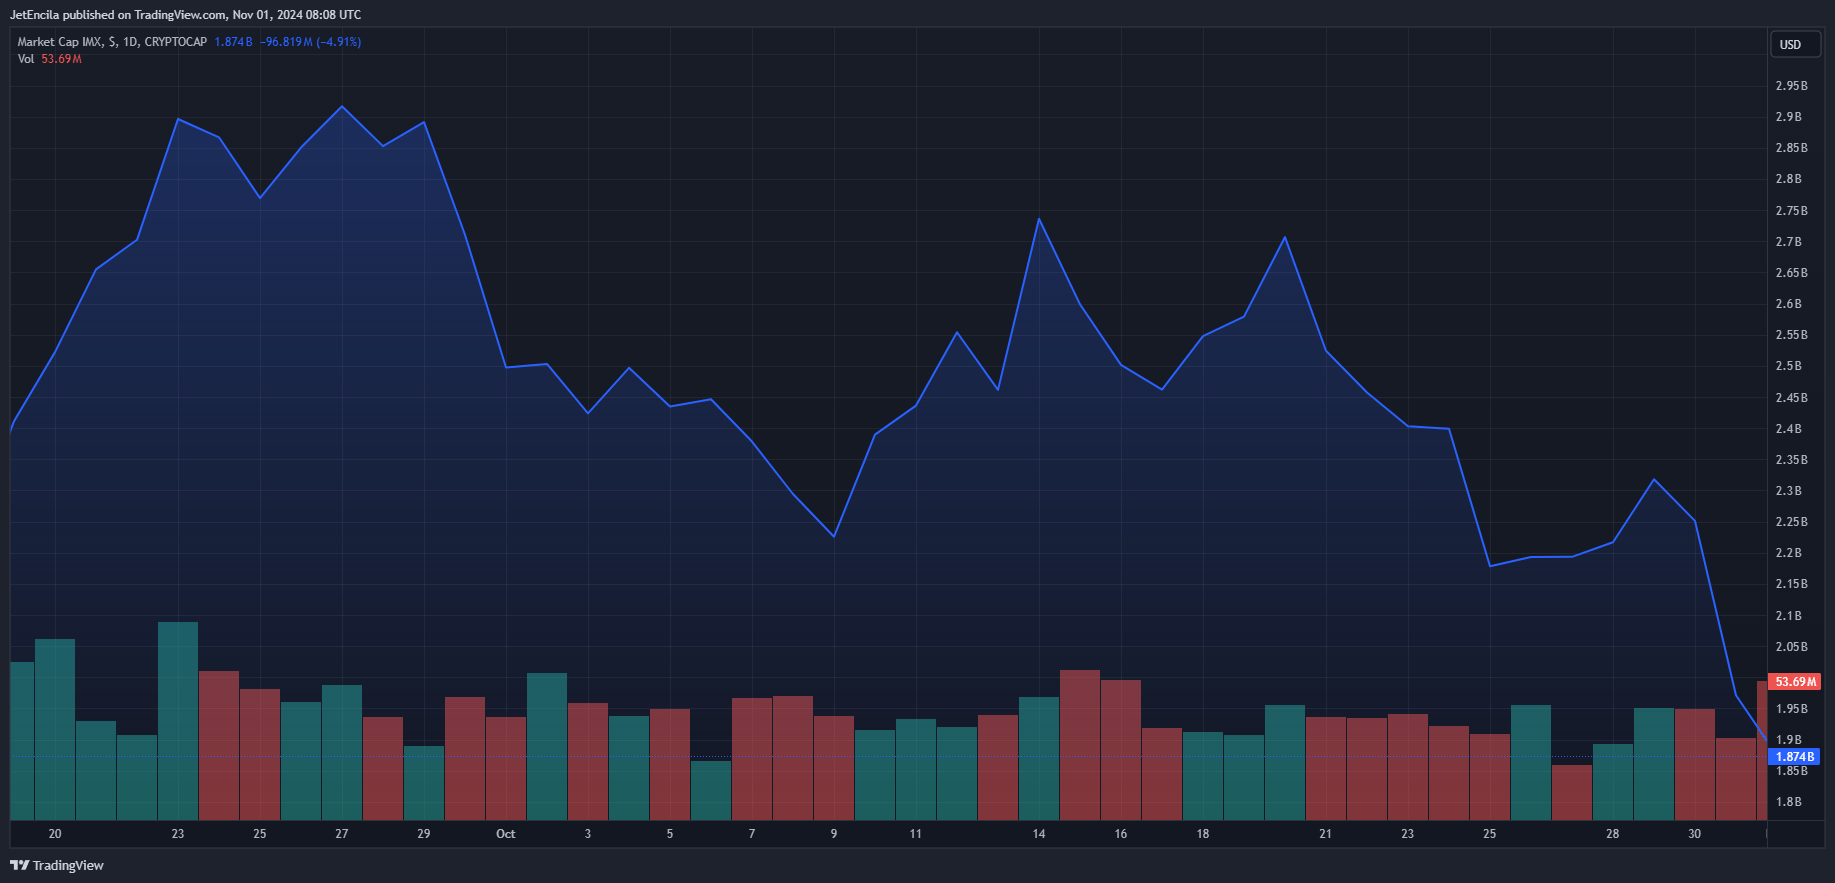Click the 2.65B price axis label
This screenshot has width=1835, height=883.
coord(1791,273)
